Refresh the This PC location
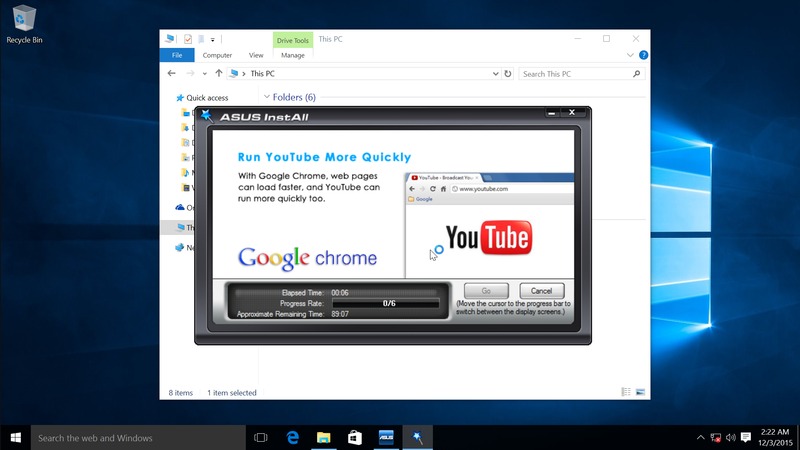 coord(508,74)
